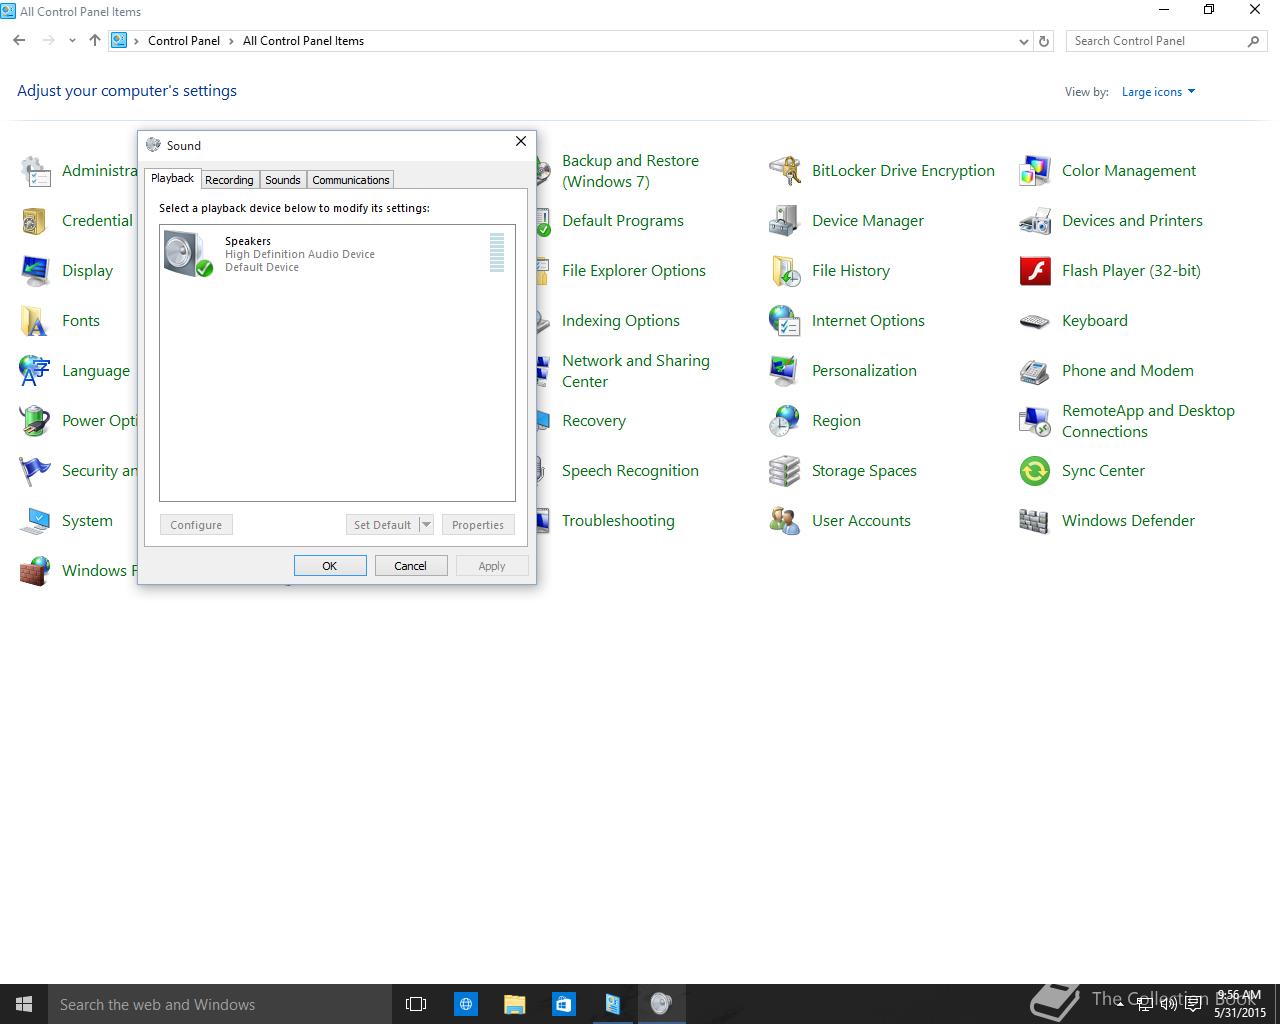The width and height of the screenshot is (1280, 1024).
Task: Open the Keyboard icon
Action: point(1034,321)
